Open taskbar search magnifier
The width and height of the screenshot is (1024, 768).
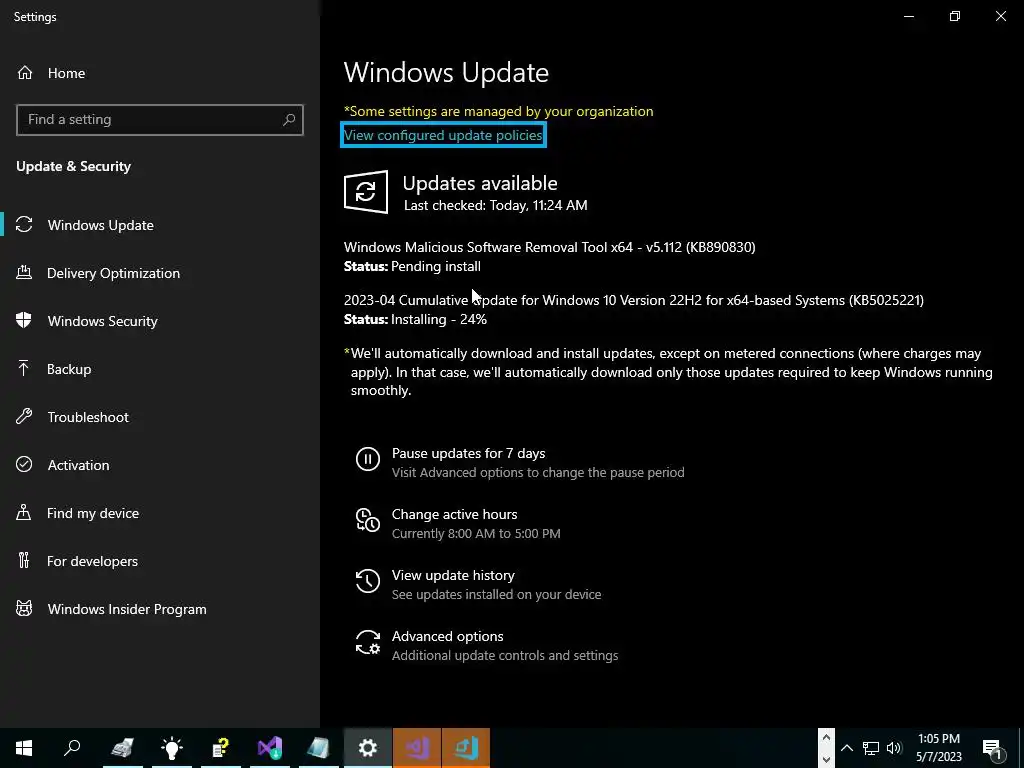pos(72,748)
